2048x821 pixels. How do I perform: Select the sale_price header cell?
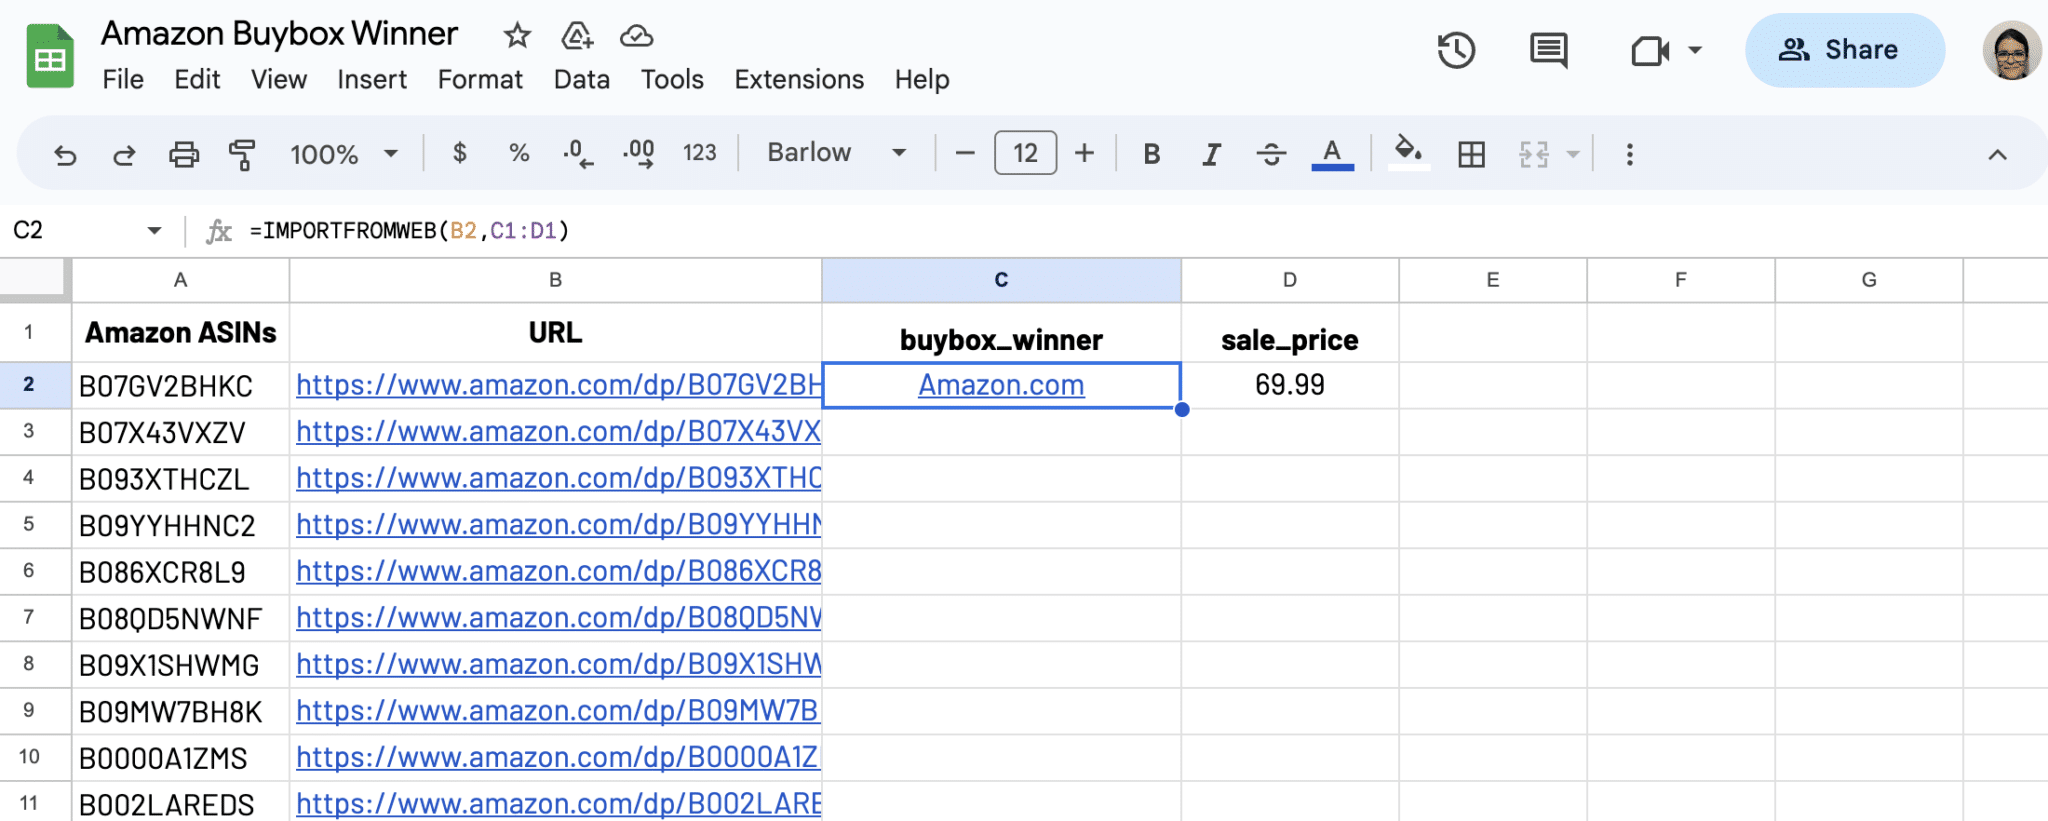pyautogui.click(x=1290, y=333)
